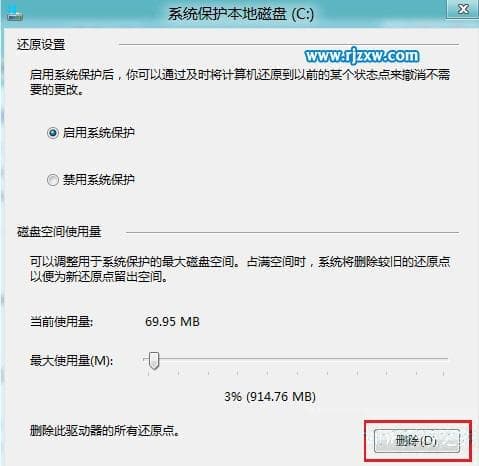Click the 删除此驱动器的所有还原点 description text
Screen dimensions: 479x466
[x=105, y=431]
